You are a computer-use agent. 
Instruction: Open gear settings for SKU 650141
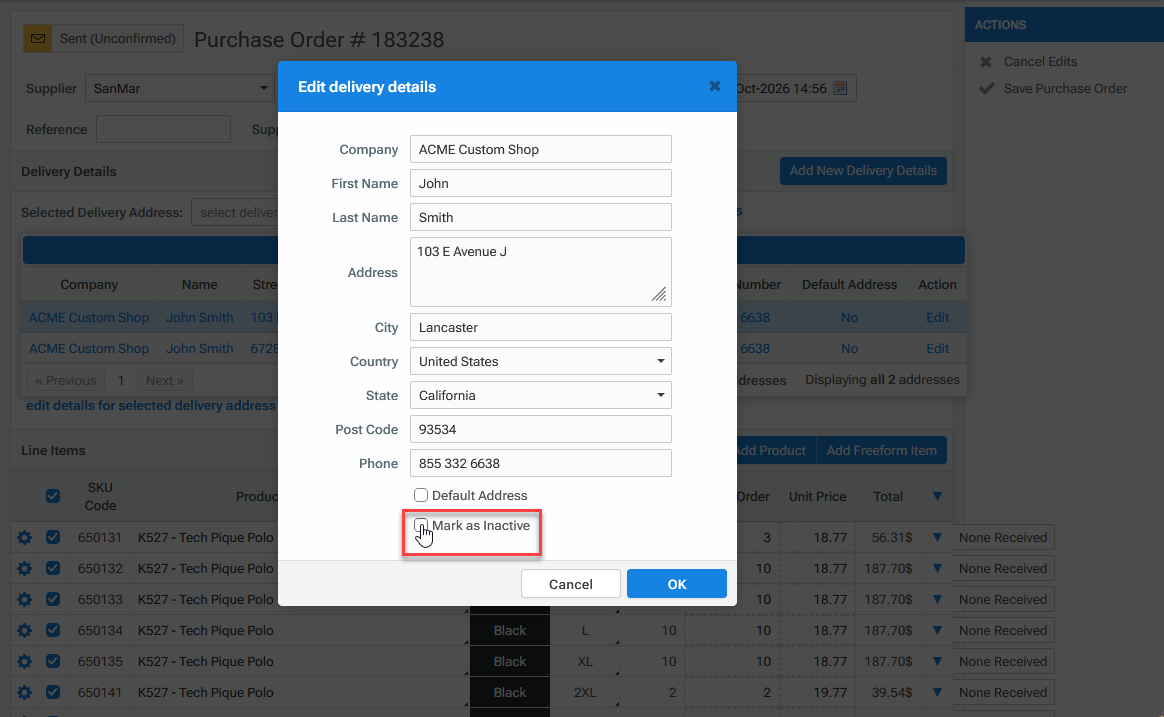click(24, 693)
